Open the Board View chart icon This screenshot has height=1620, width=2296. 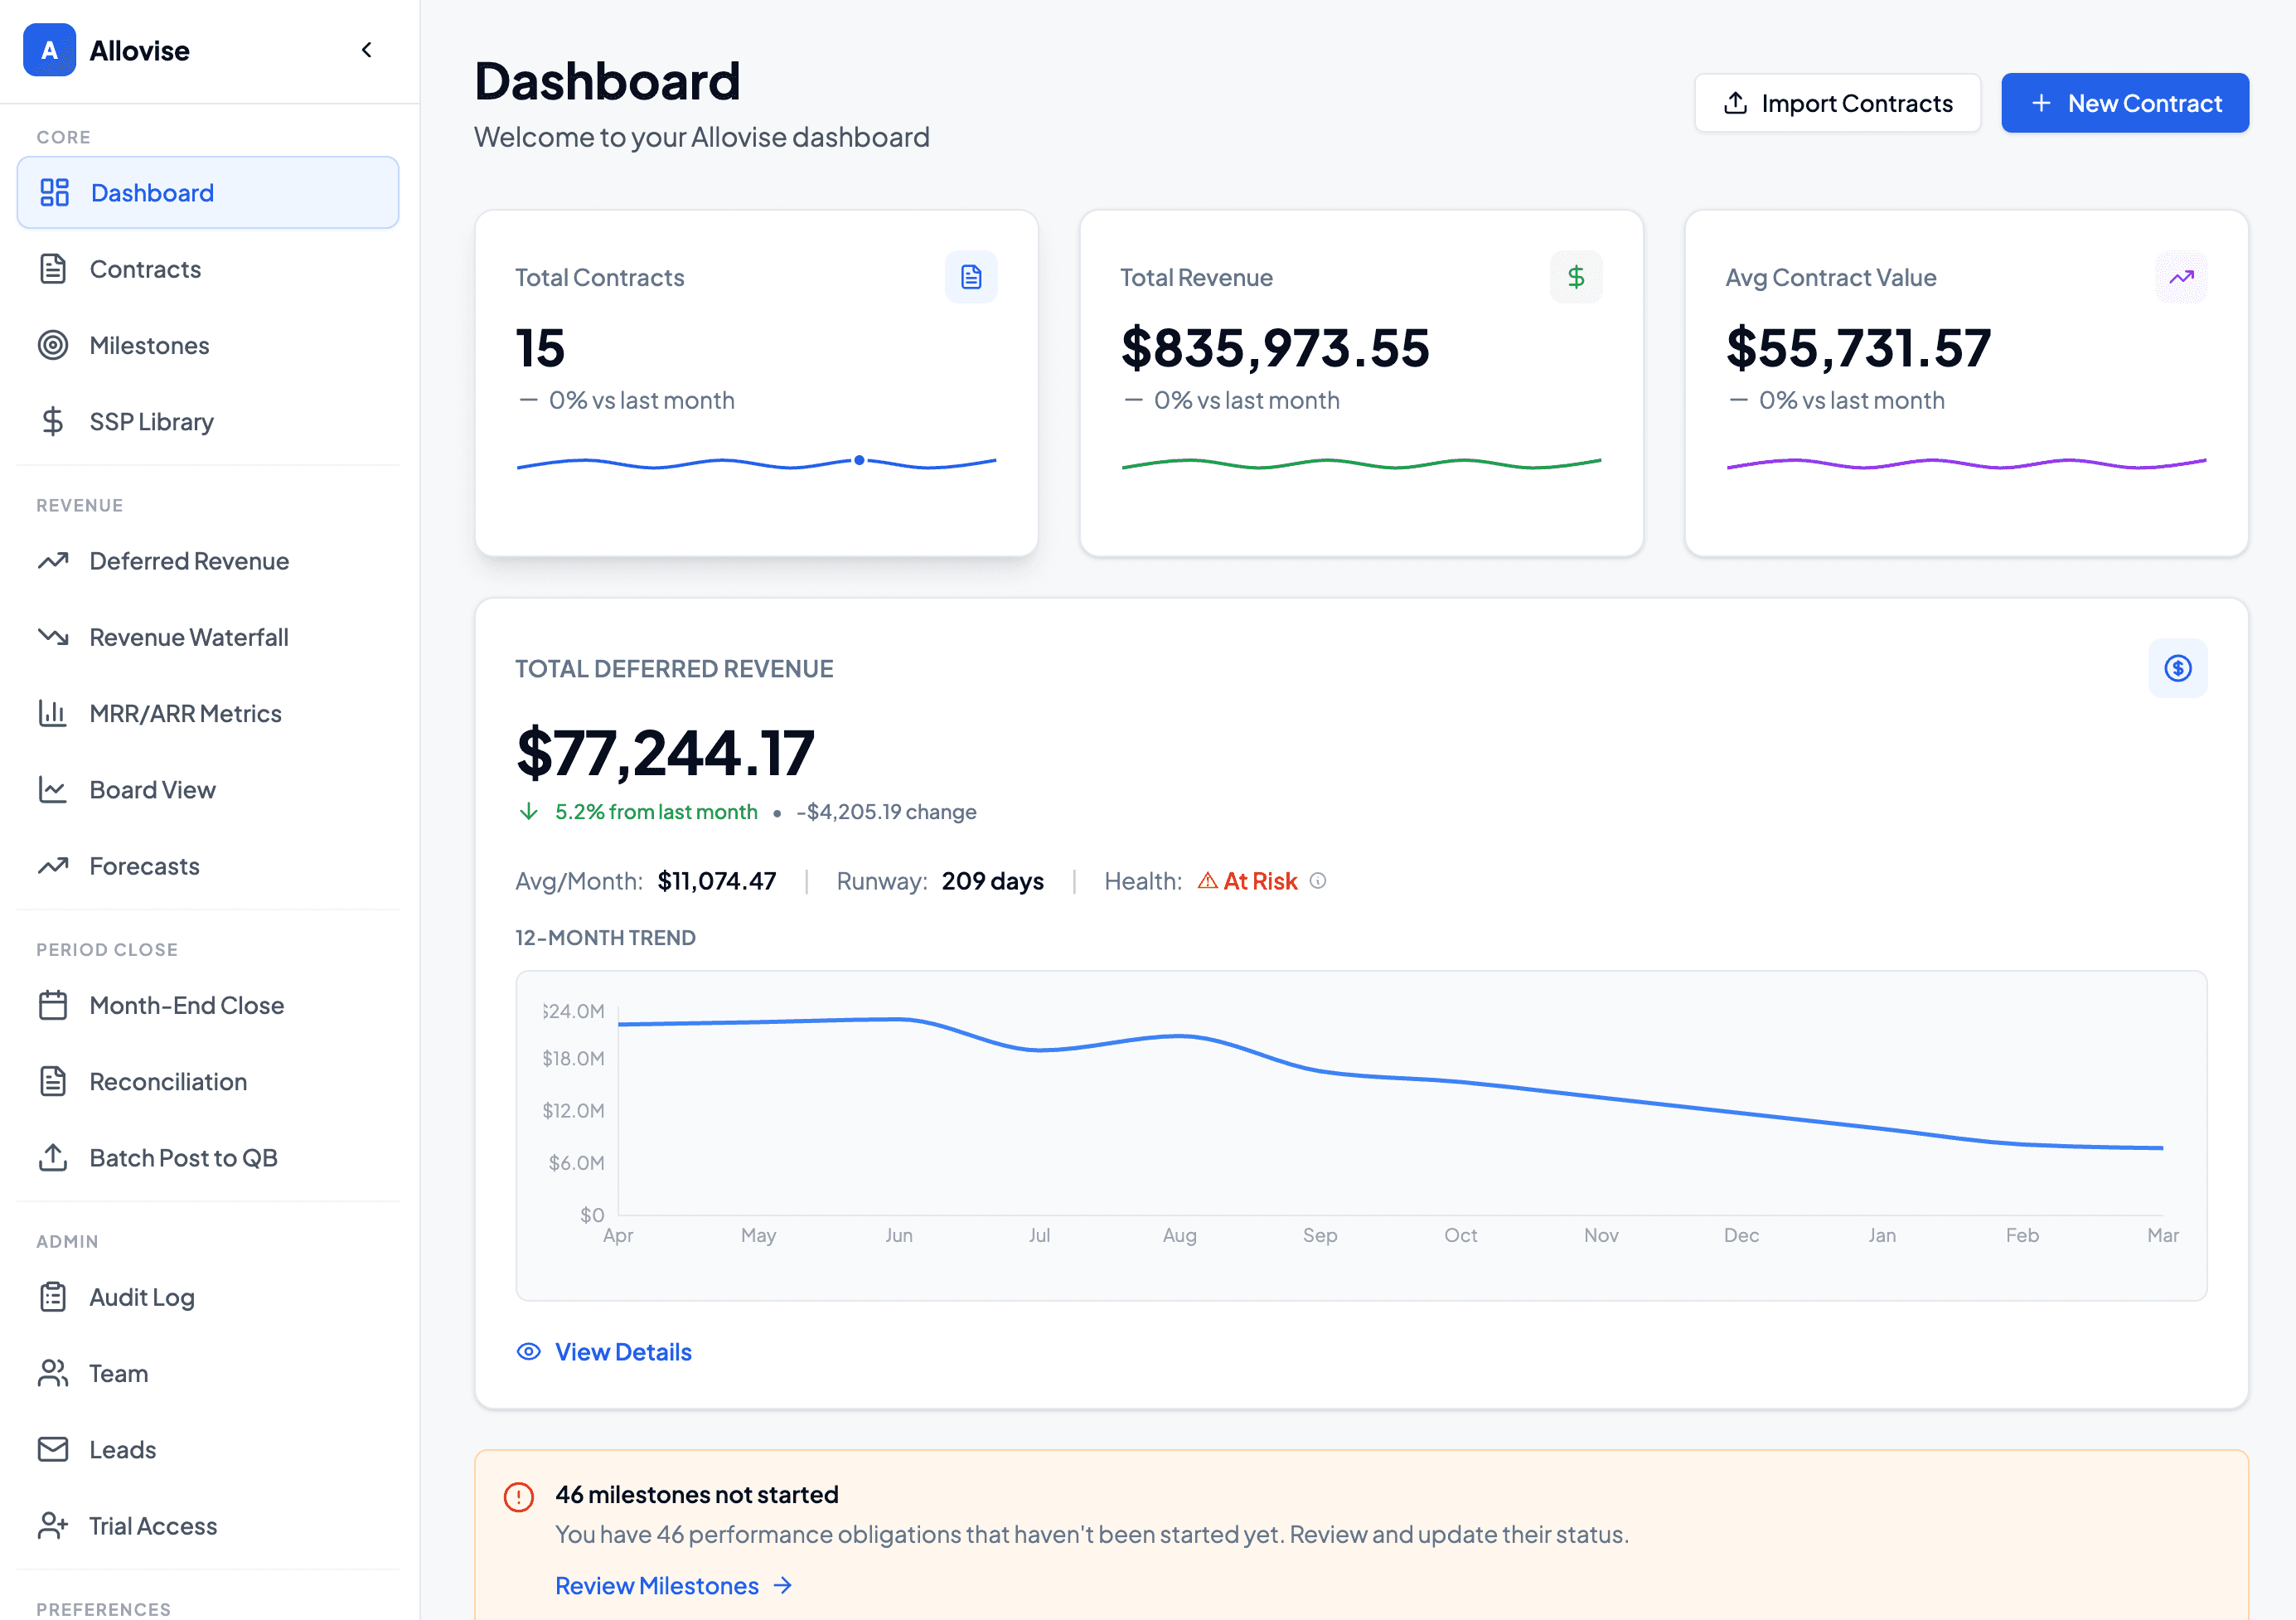pyautogui.click(x=55, y=789)
